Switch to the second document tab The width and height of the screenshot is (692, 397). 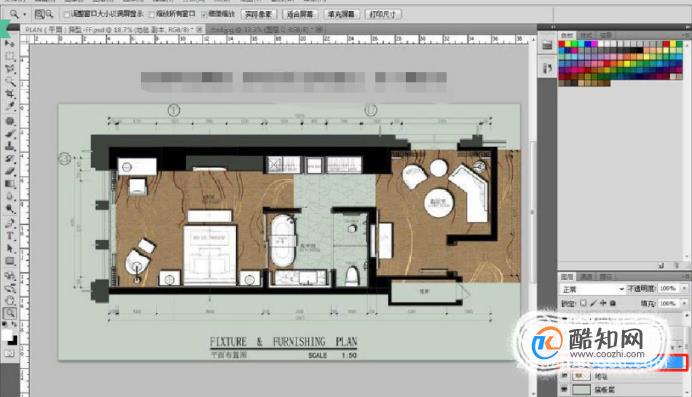266,30
